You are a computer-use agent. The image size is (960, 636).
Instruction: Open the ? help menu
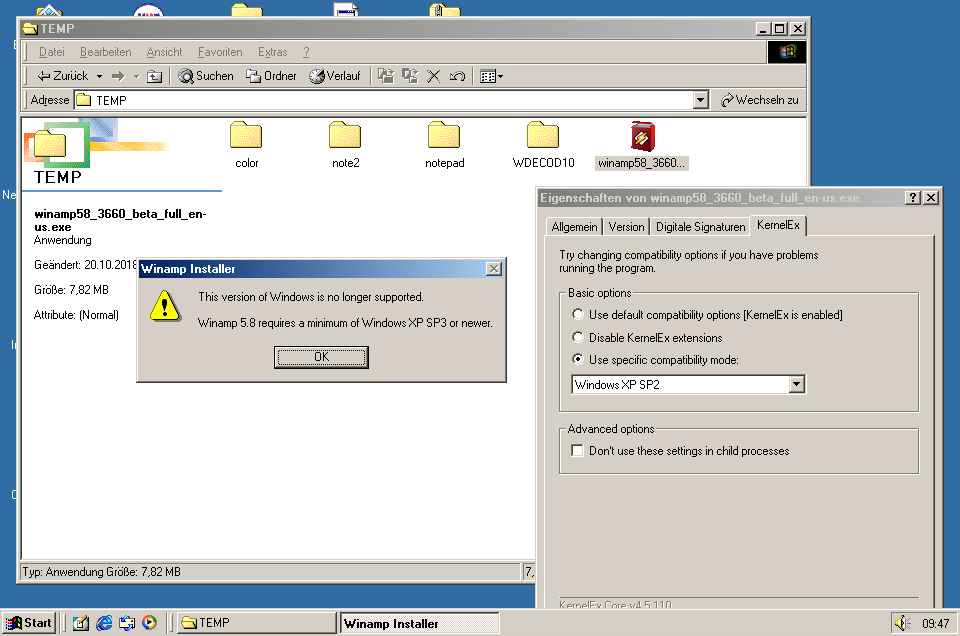pyautogui.click(x=306, y=52)
